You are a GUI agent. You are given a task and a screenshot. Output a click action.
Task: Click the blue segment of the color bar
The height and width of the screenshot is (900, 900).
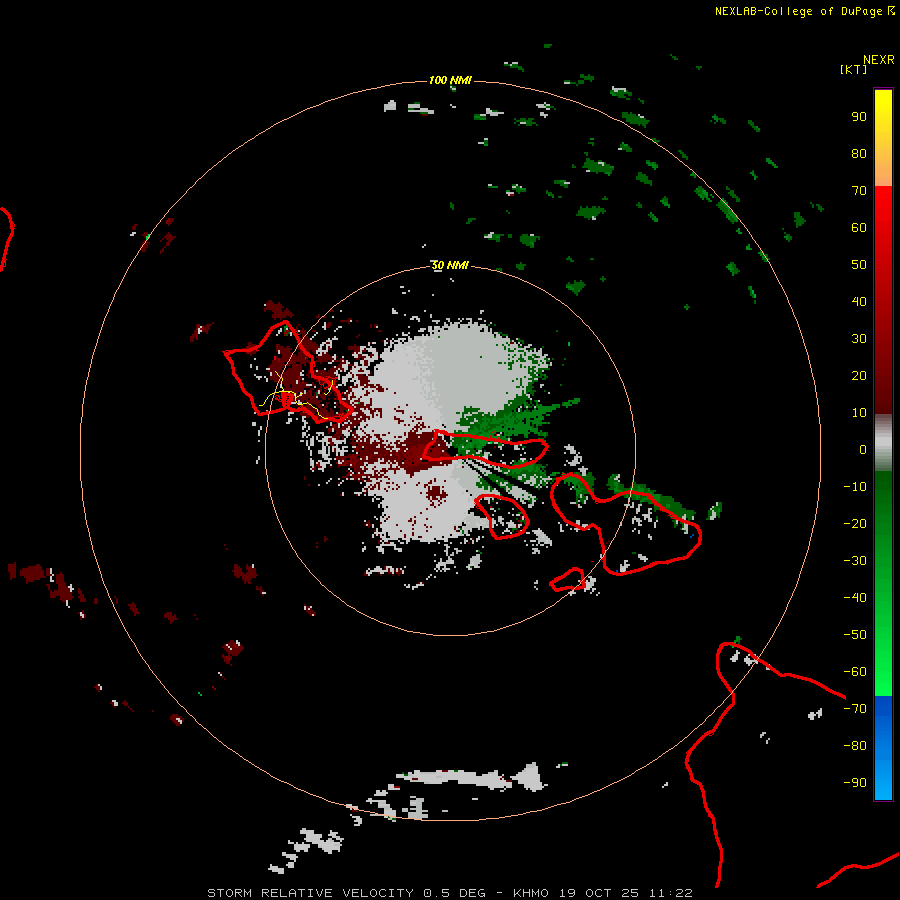point(883,748)
